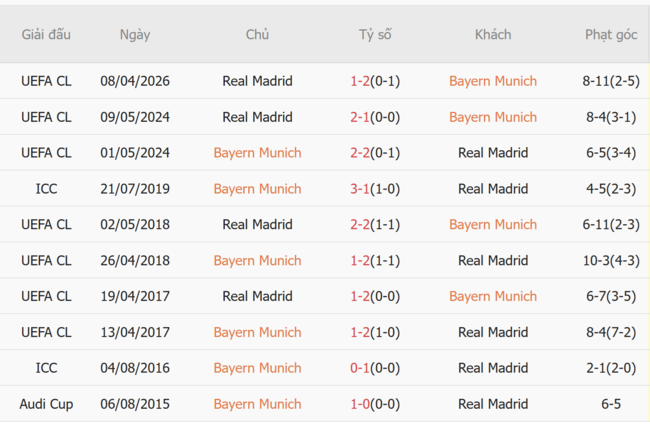Click the Real Madrid home team on 08/04/2026

[257, 81]
